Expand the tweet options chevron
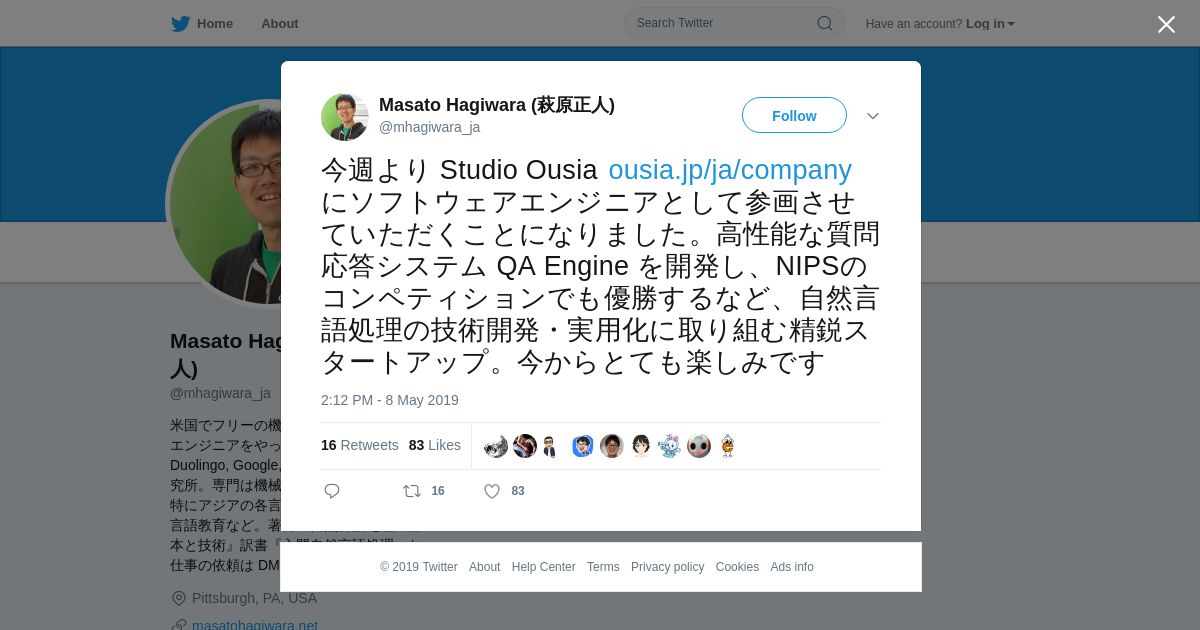 [873, 116]
